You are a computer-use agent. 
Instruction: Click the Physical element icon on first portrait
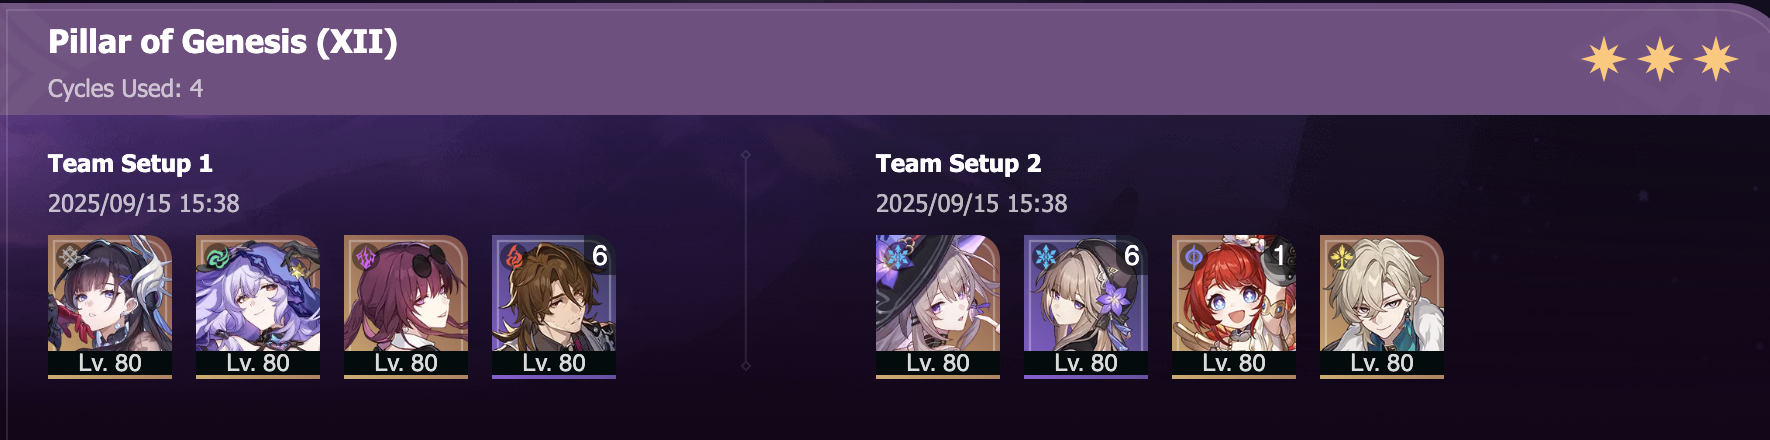68,257
